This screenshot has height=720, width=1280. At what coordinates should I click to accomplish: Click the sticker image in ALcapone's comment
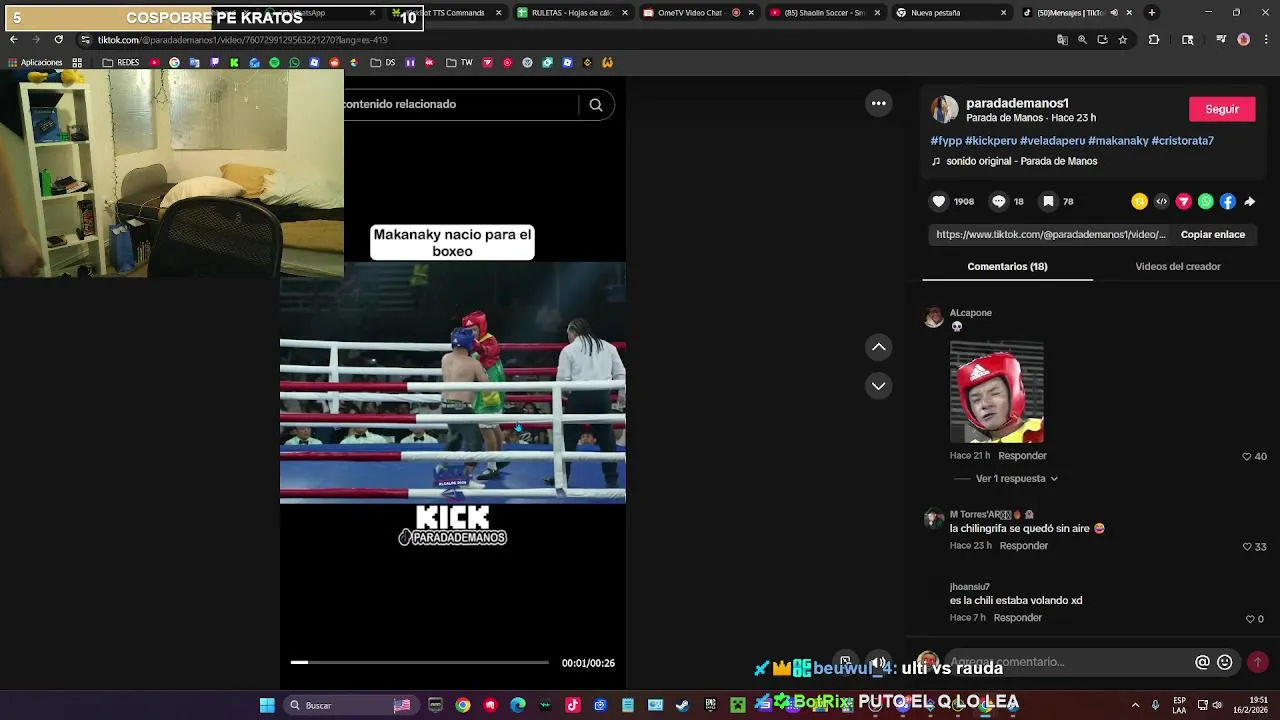pyautogui.click(x=997, y=392)
